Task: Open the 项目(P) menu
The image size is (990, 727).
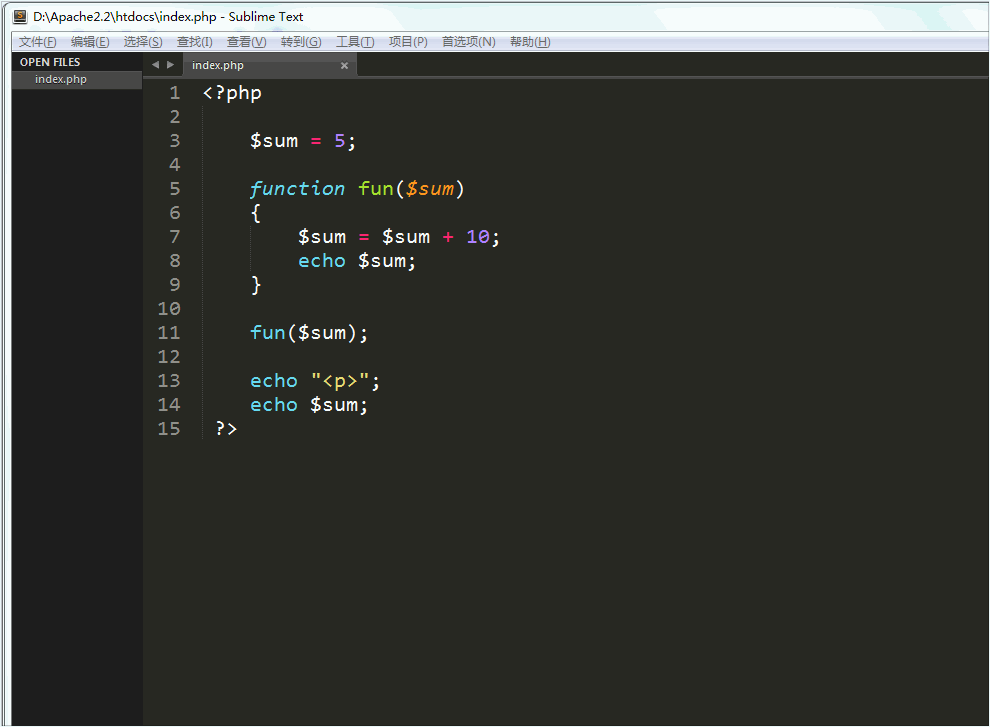Action: pos(408,42)
